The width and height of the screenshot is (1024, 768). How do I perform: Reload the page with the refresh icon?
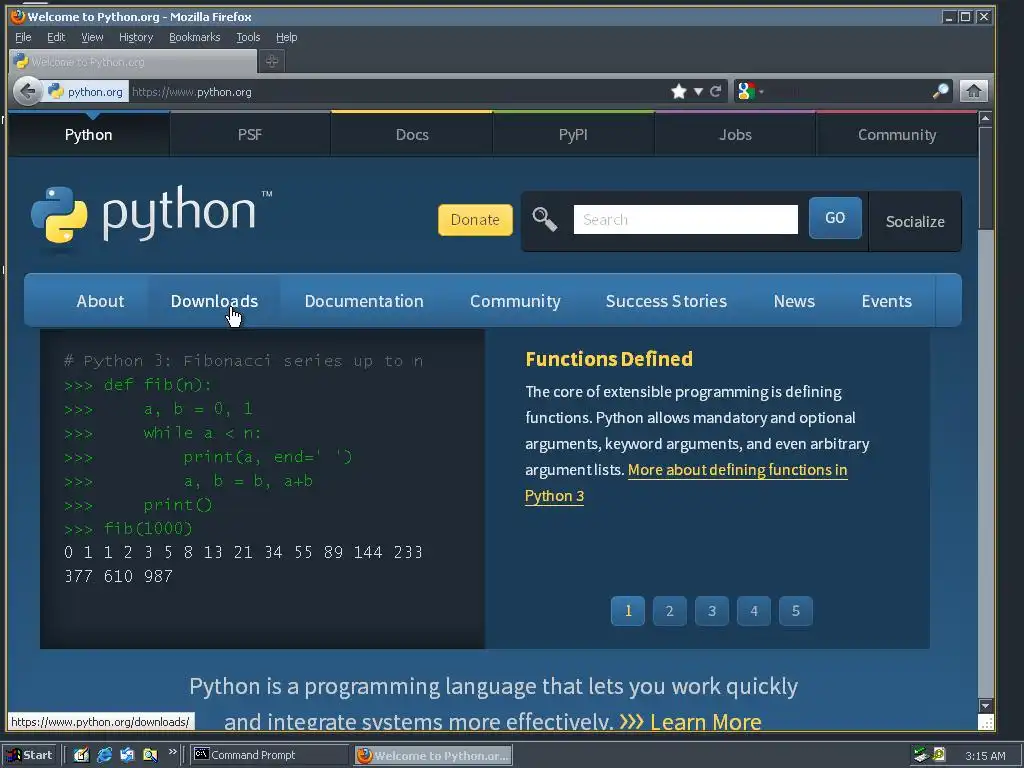coord(716,91)
